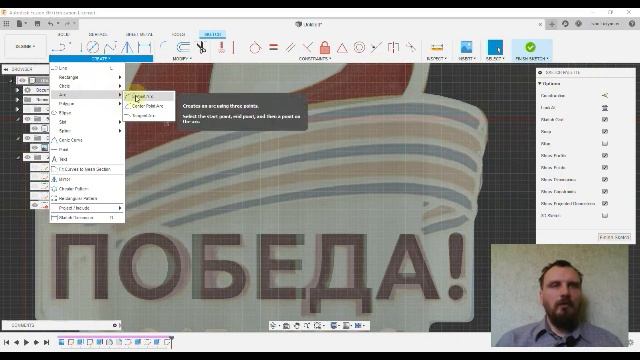640x360 pixels.
Task: Click the Save icon in top bar
Action: [x=37, y=24]
